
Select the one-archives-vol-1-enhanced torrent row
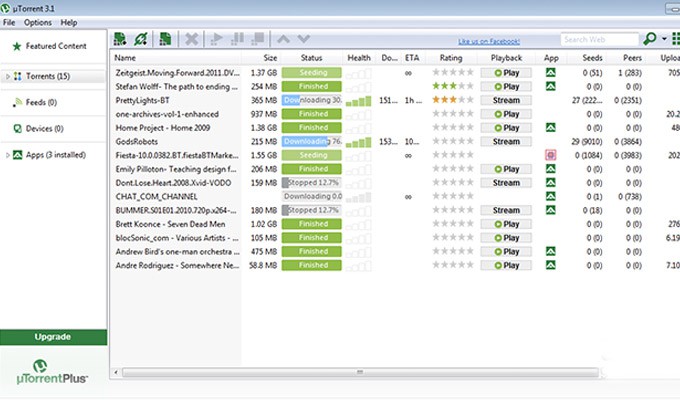[x=395, y=114]
